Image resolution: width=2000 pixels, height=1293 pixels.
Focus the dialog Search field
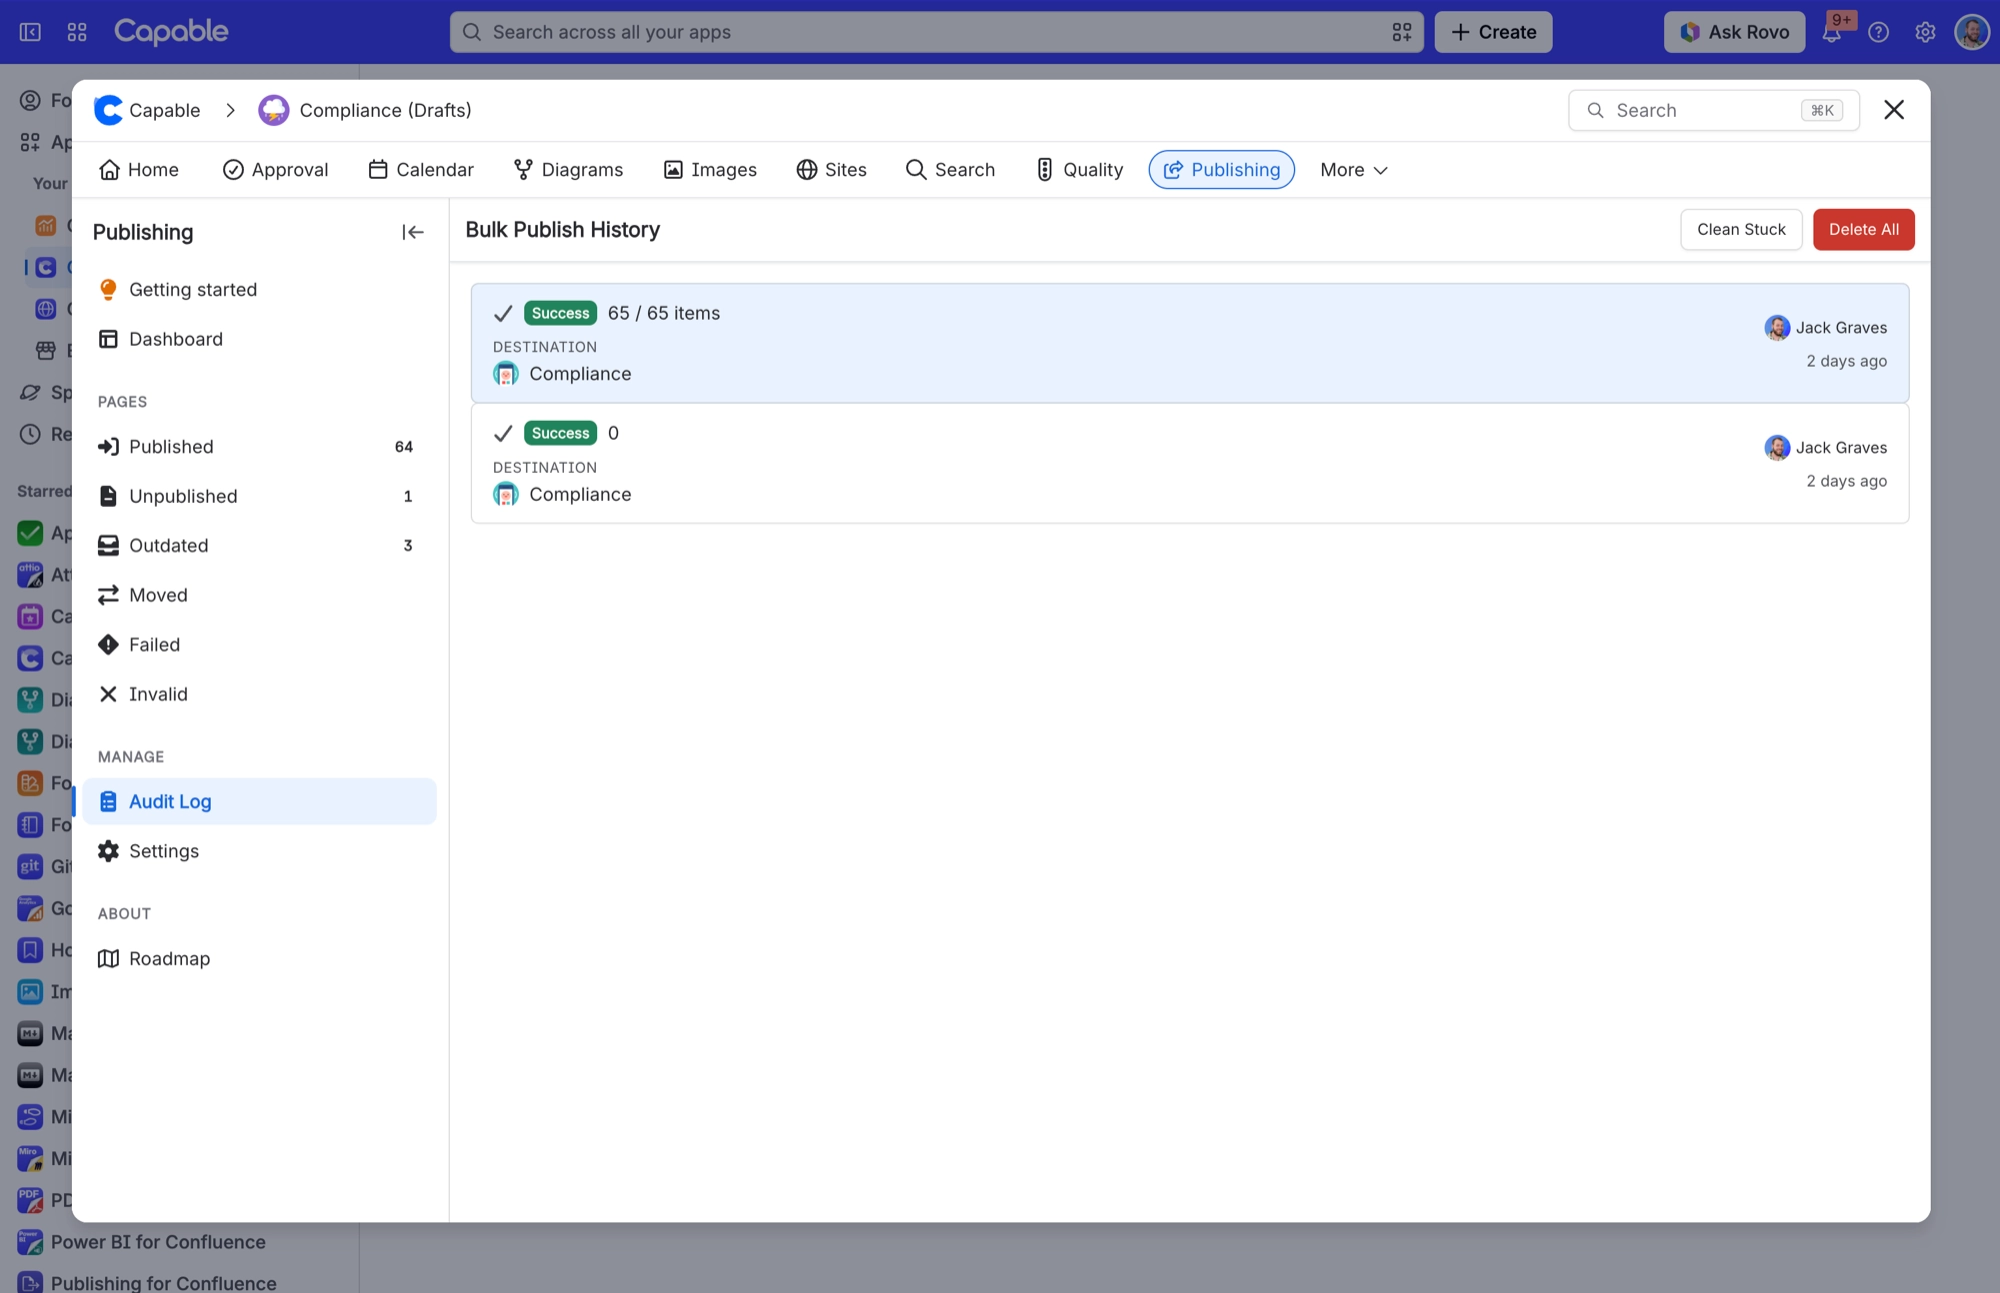[1713, 110]
